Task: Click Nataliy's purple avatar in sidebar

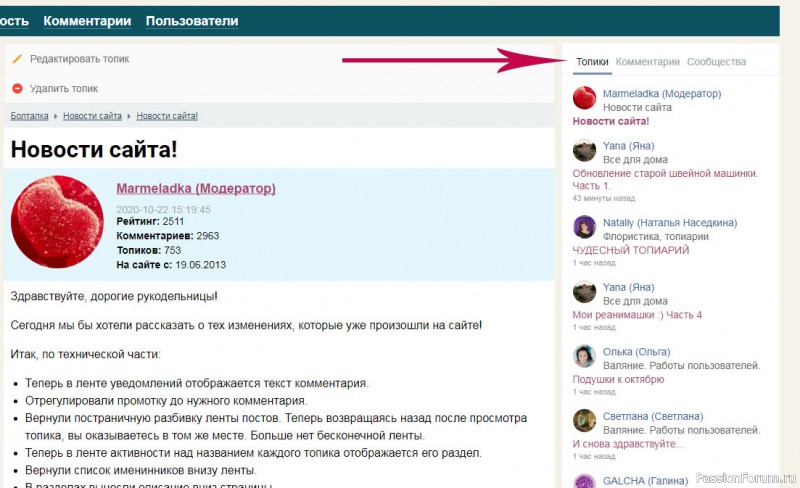Action: click(584, 227)
